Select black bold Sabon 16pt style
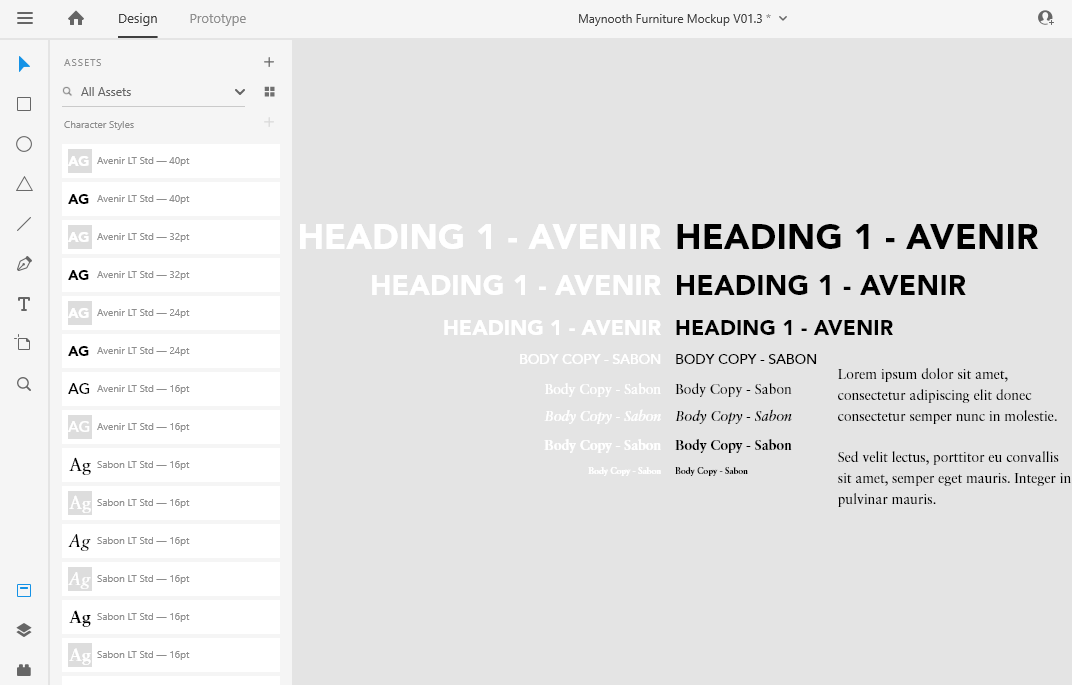The width and height of the screenshot is (1072, 685). (171, 617)
